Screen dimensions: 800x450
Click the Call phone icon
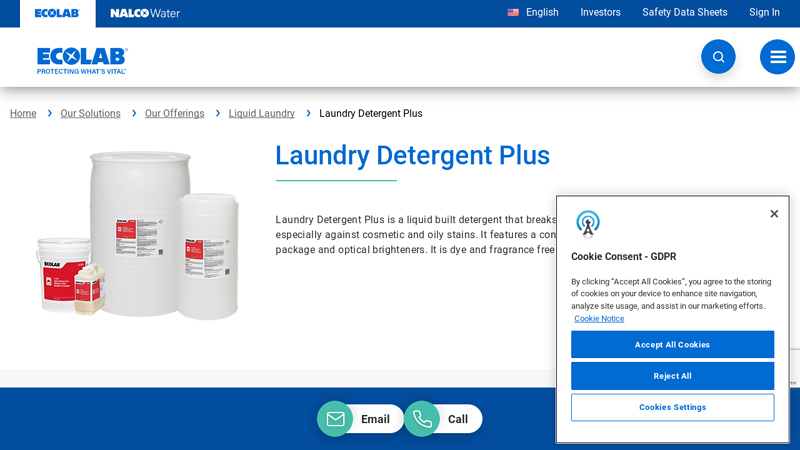pyautogui.click(x=422, y=419)
